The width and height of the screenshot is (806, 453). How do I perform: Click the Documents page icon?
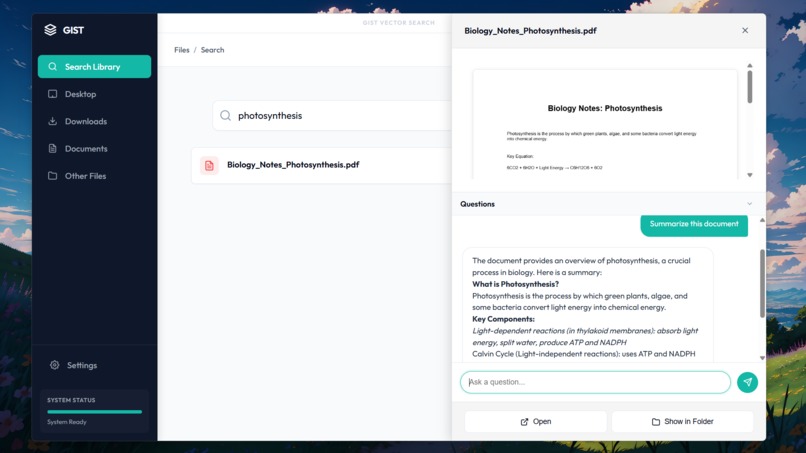52,149
